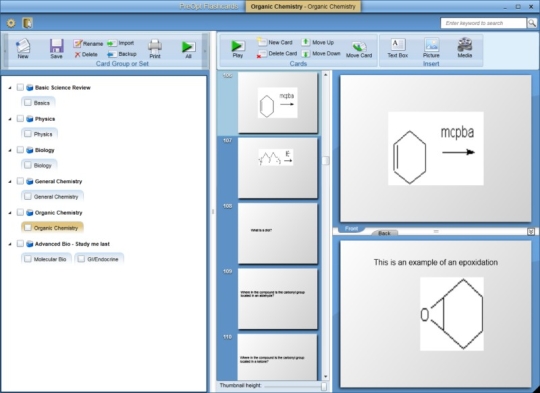Check the GI/Endocrine set checkbox
Screen dimensions: 540x393
(x=81, y=259)
